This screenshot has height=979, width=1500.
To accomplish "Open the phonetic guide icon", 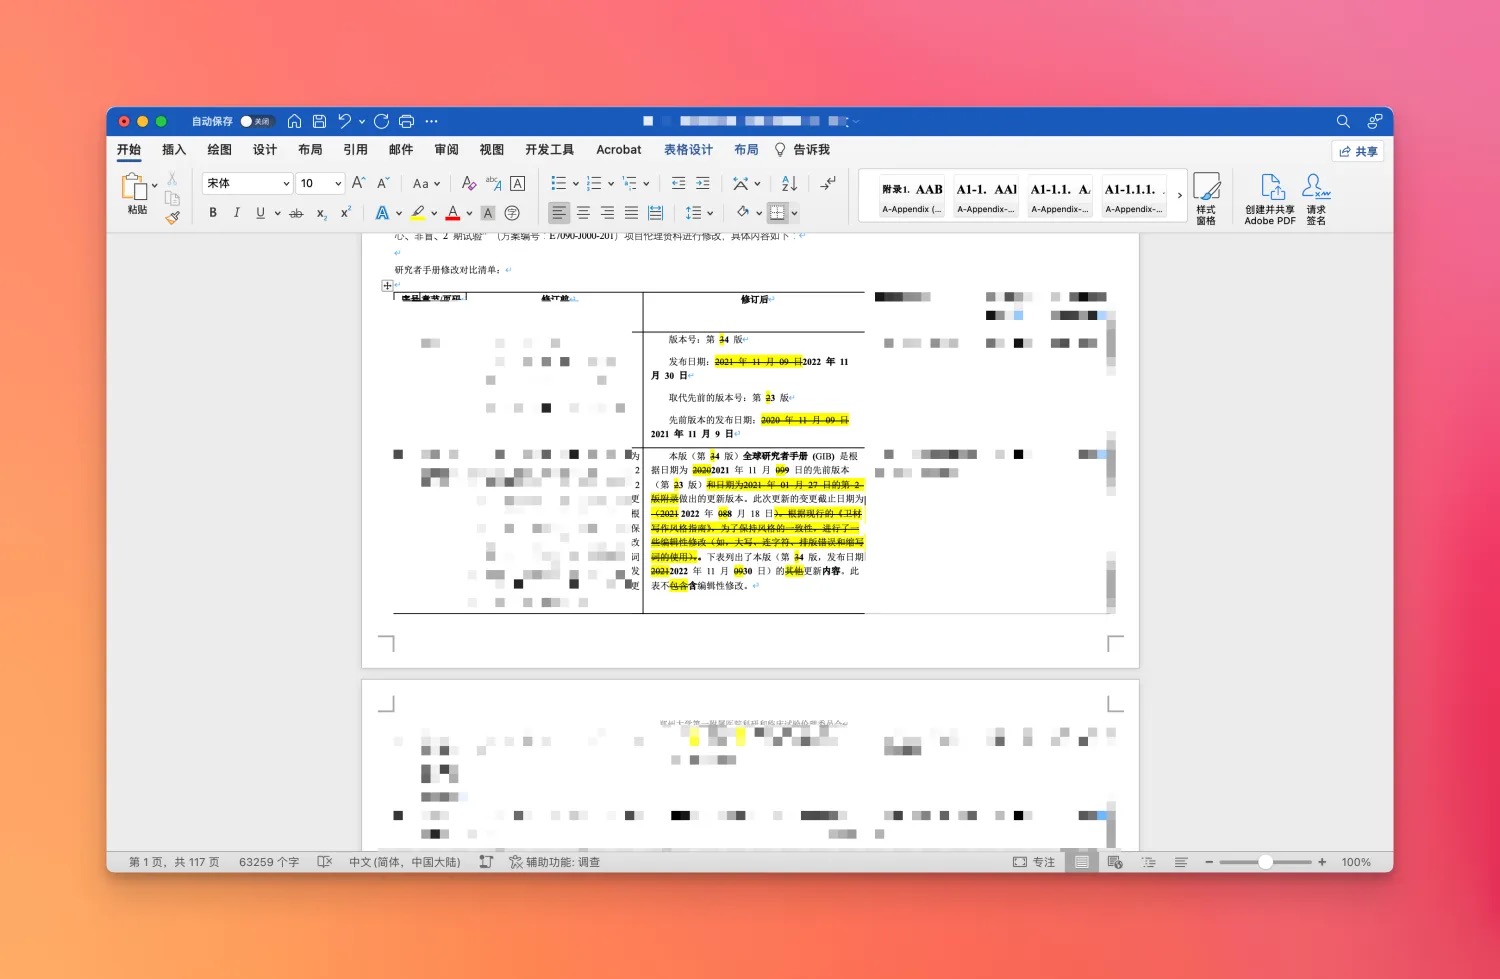I will click(493, 183).
